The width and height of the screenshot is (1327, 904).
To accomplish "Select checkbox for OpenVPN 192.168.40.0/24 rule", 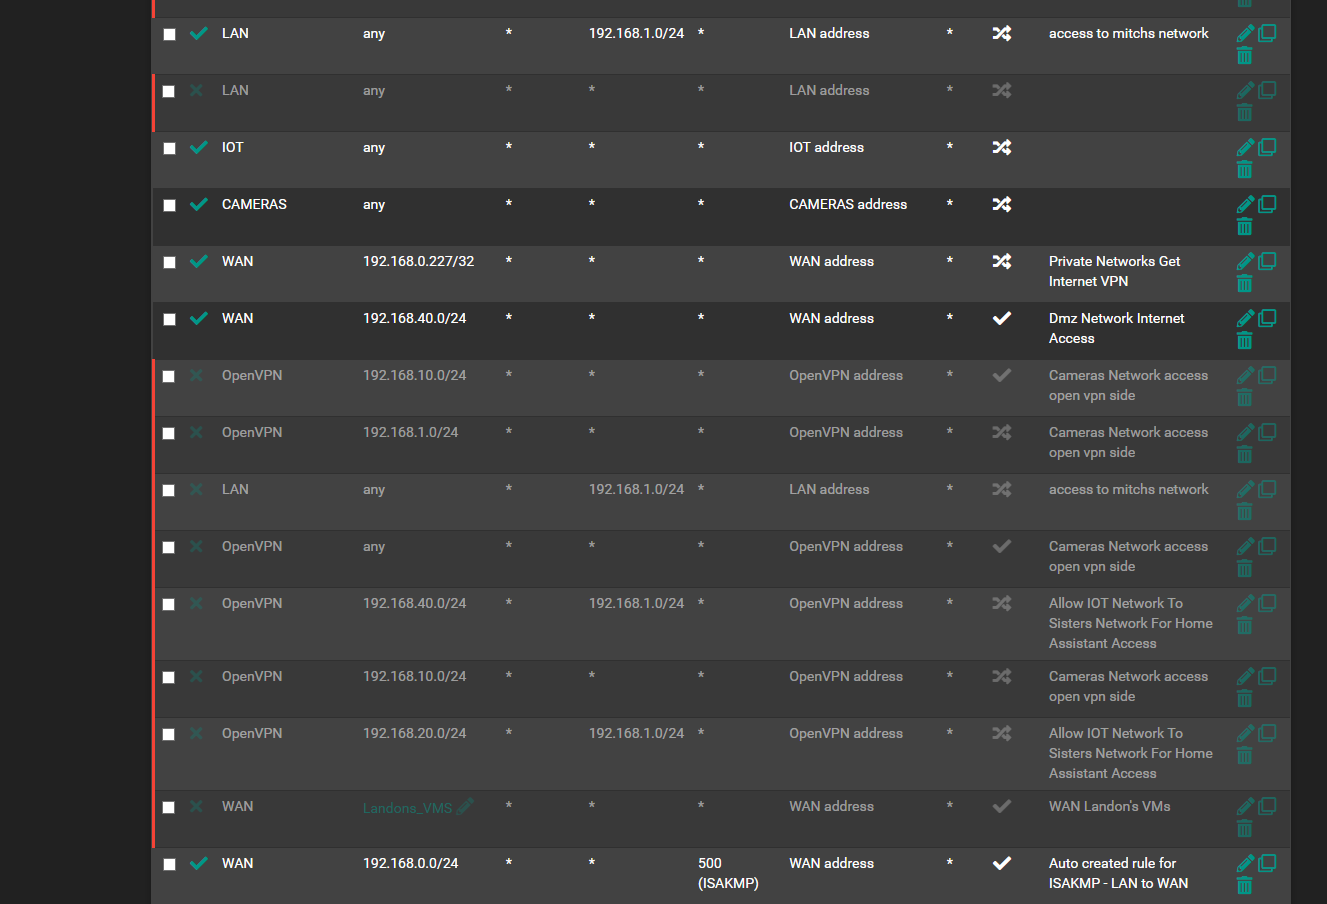I will point(169,604).
